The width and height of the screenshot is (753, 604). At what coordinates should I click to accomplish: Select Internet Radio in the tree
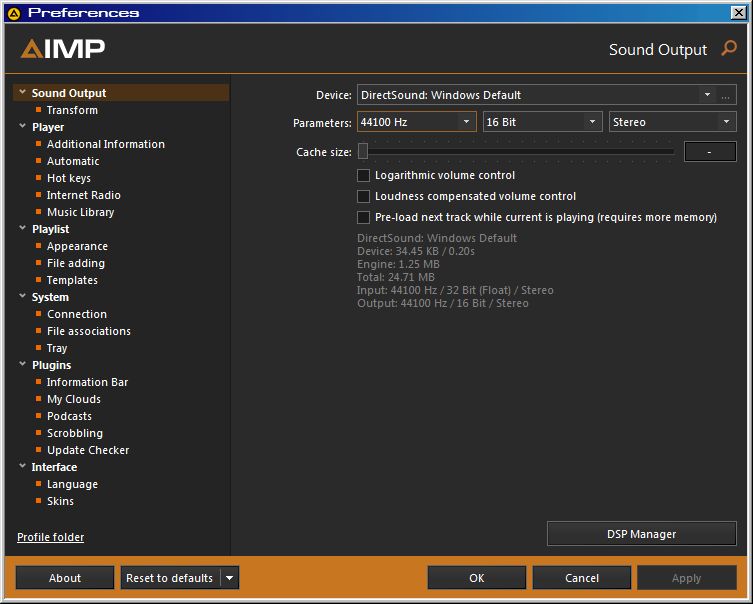tap(84, 195)
